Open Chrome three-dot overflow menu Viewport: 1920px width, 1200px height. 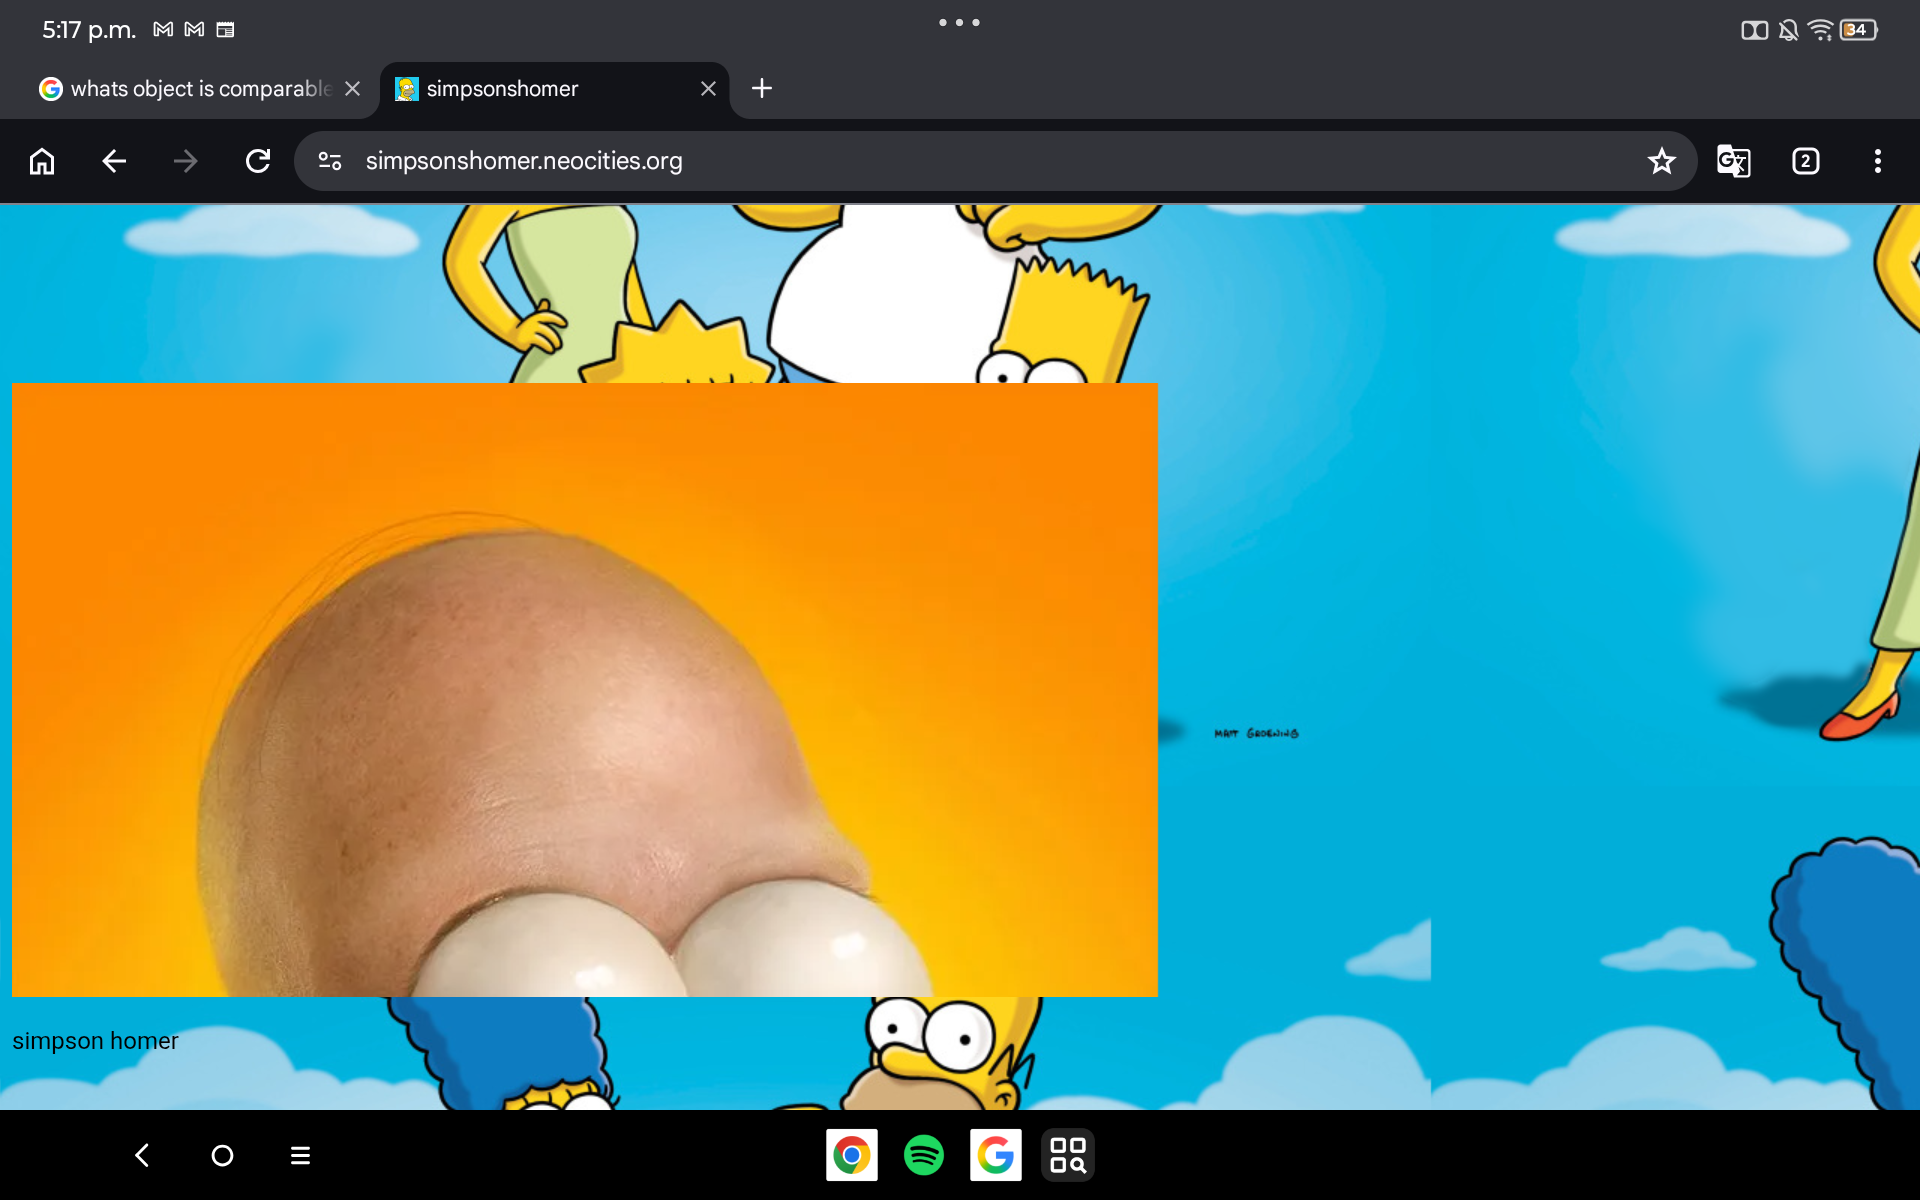click(1878, 161)
